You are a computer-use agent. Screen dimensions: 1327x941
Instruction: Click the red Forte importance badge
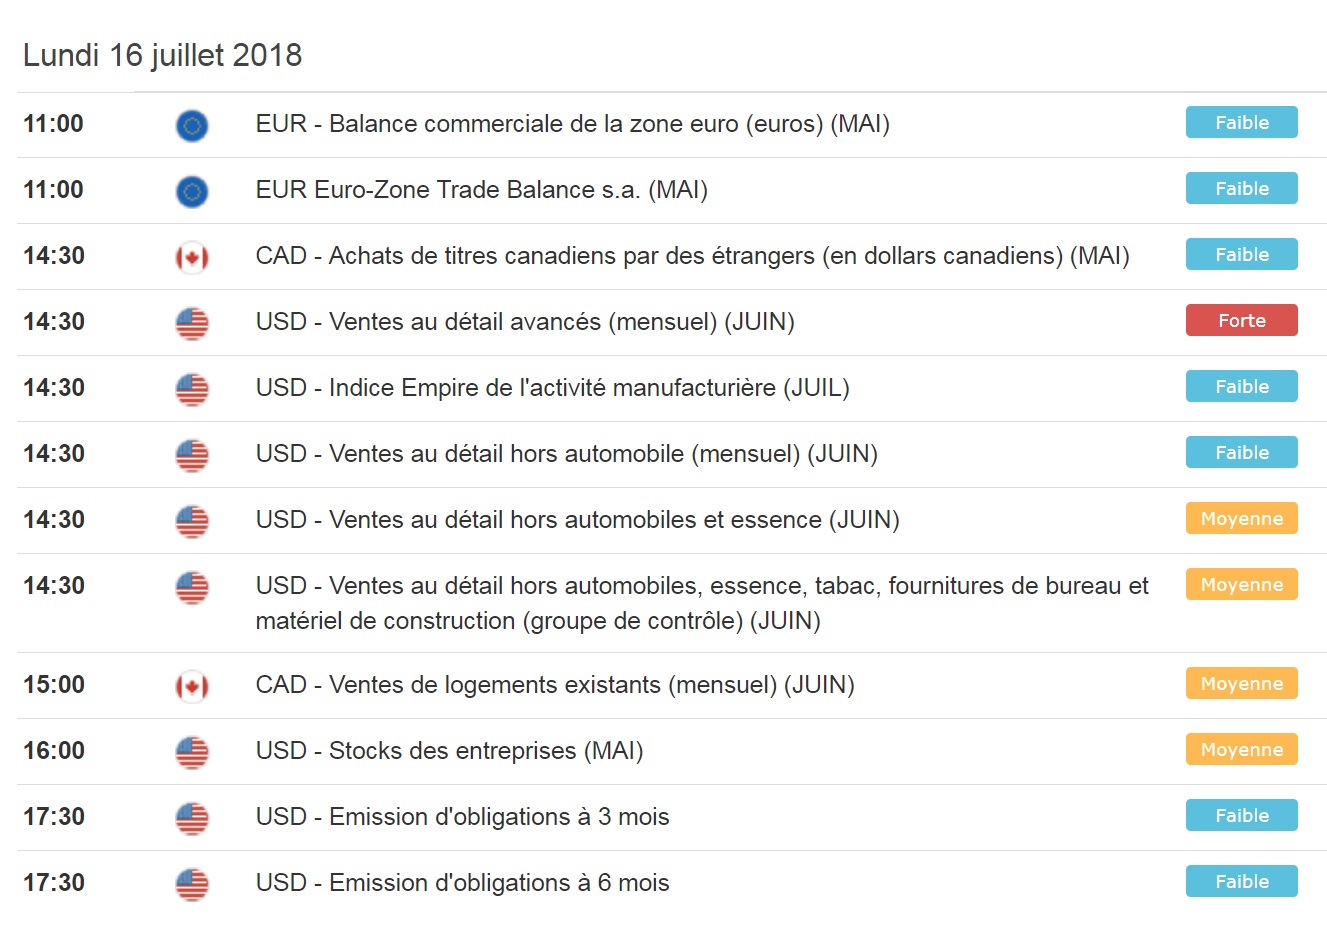1241,321
